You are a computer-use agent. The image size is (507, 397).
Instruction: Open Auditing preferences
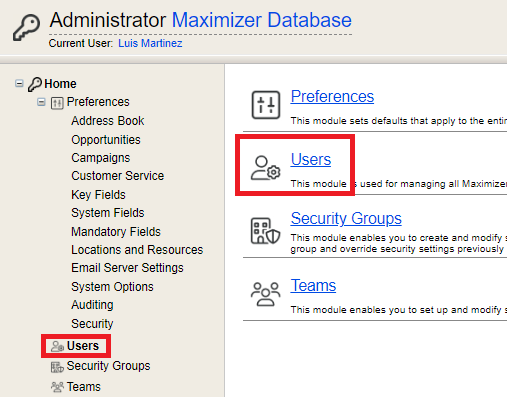[92, 305]
